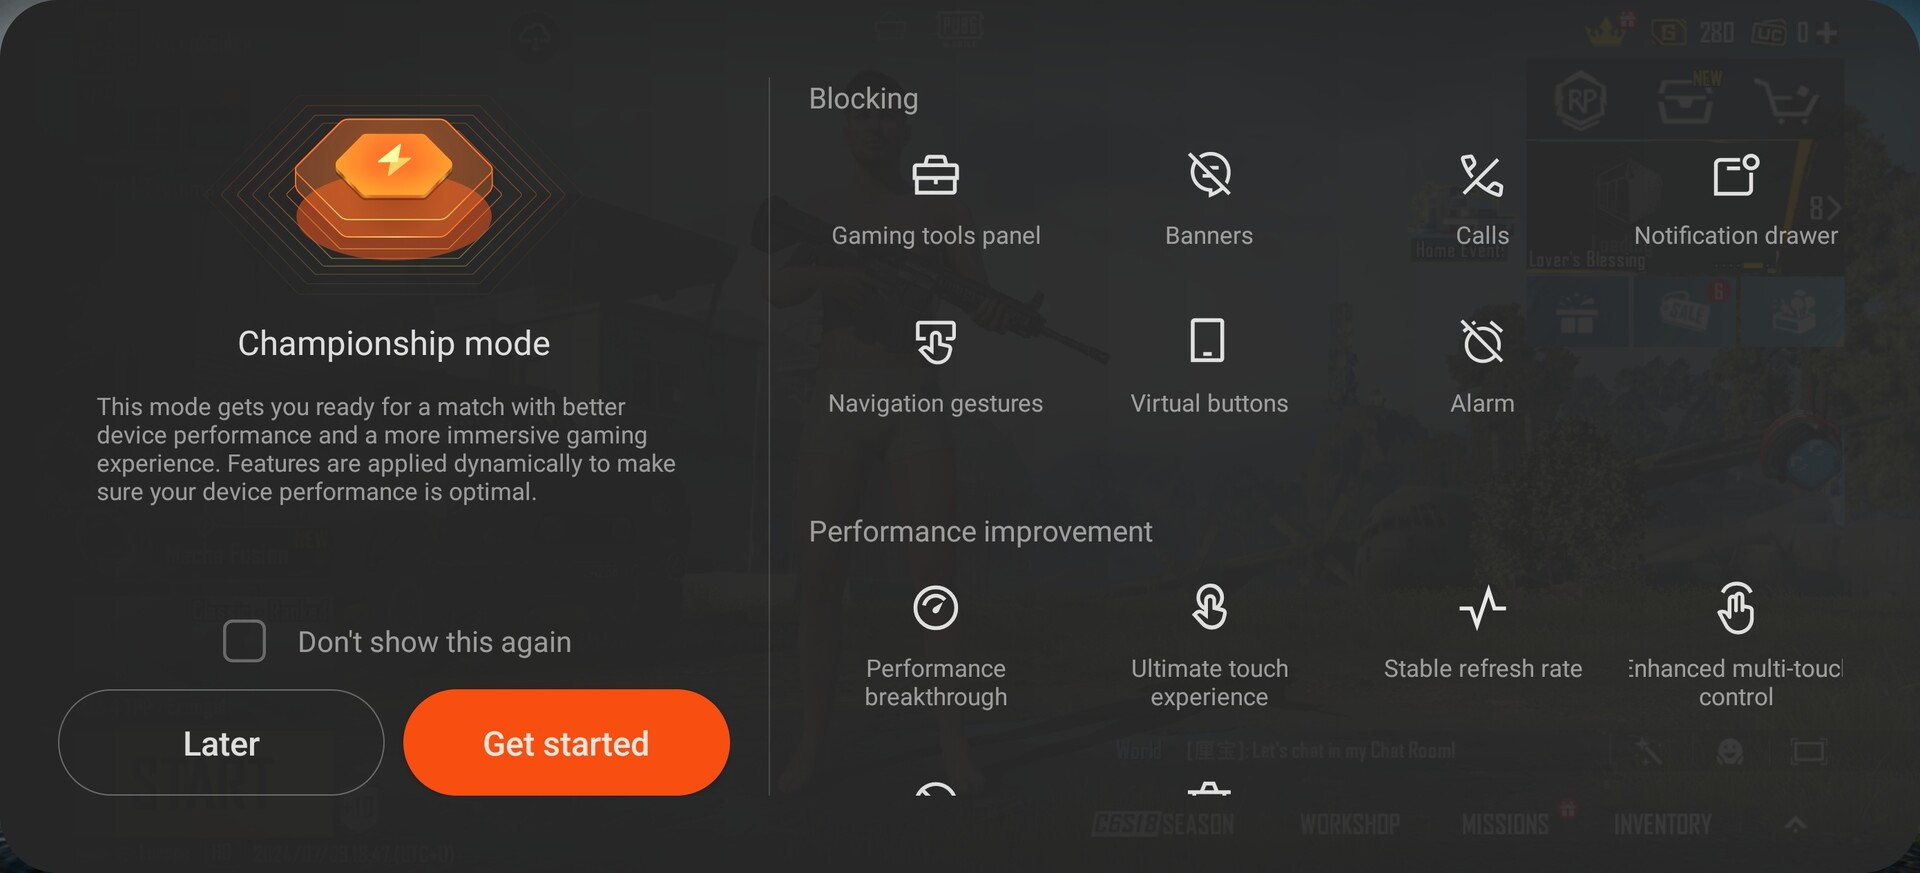The image size is (1920, 873).
Task: Check the Don't show this again box
Action: pos(244,641)
